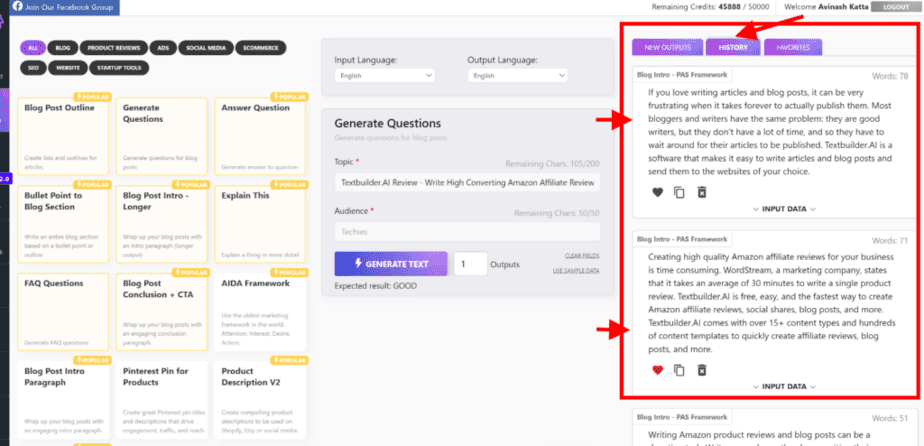Click the USE SAMPLE DATA link
Viewport: 924px width, 446px height.
(576, 270)
